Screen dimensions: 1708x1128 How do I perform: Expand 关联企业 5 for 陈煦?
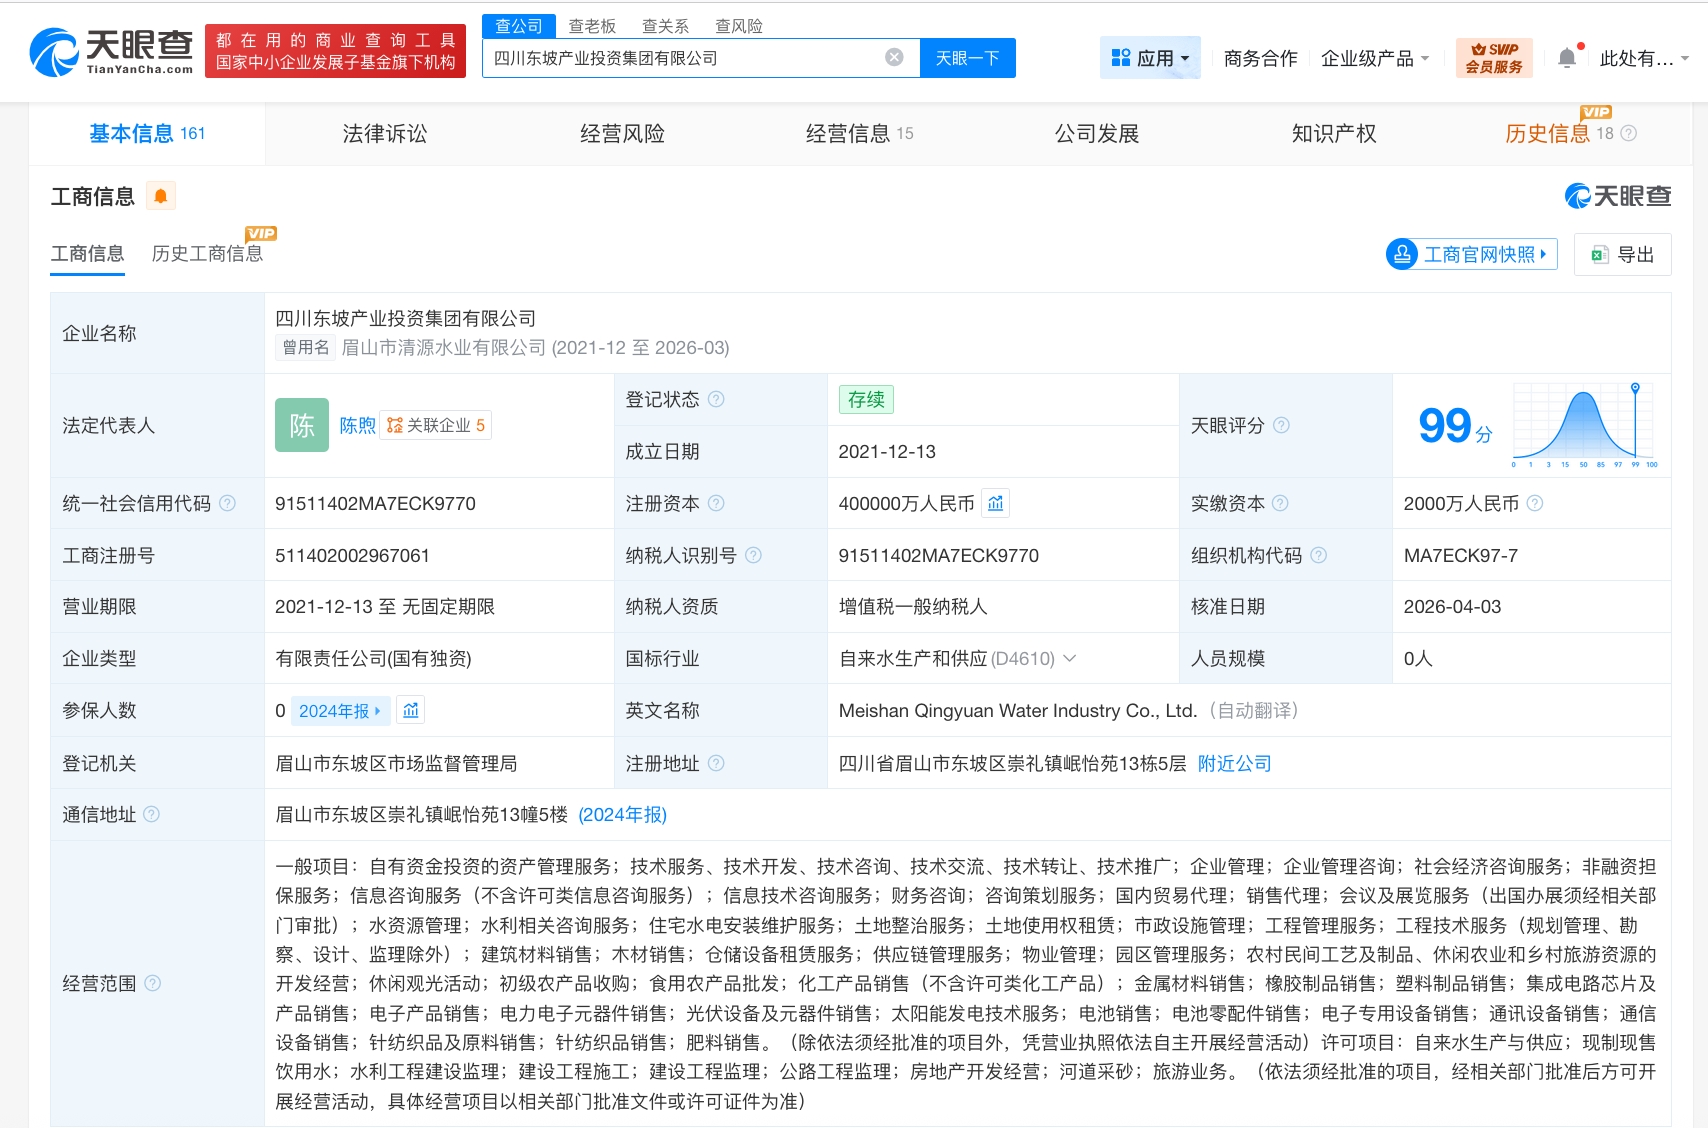437,425
